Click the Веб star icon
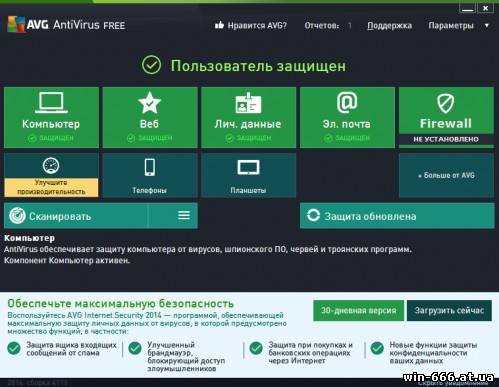The height and width of the screenshot is (387, 499). tap(149, 103)
